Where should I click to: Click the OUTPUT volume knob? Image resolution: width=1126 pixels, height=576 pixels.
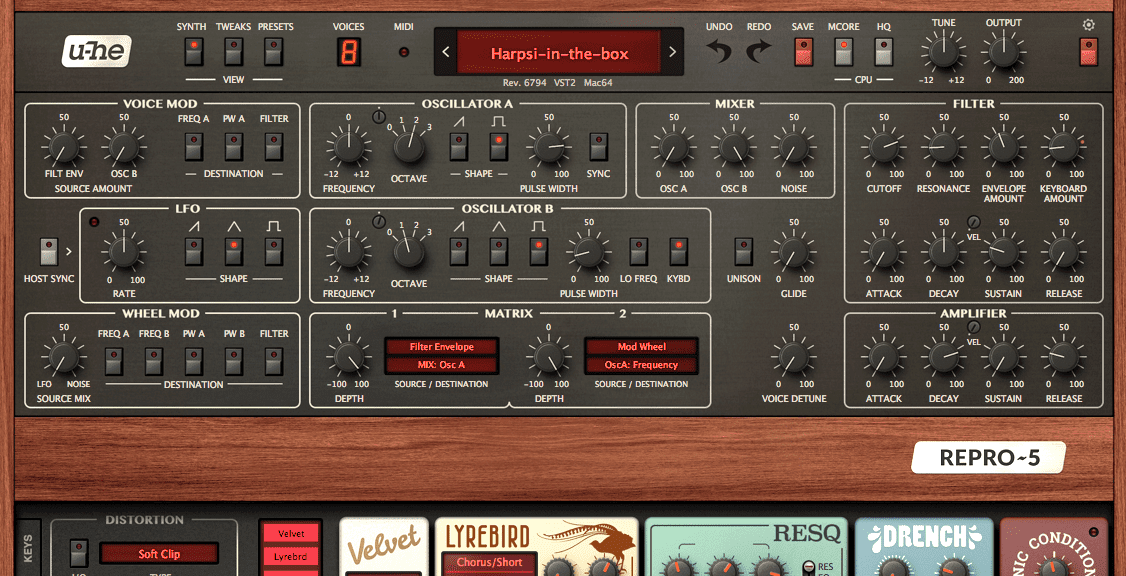[1003, 52]
